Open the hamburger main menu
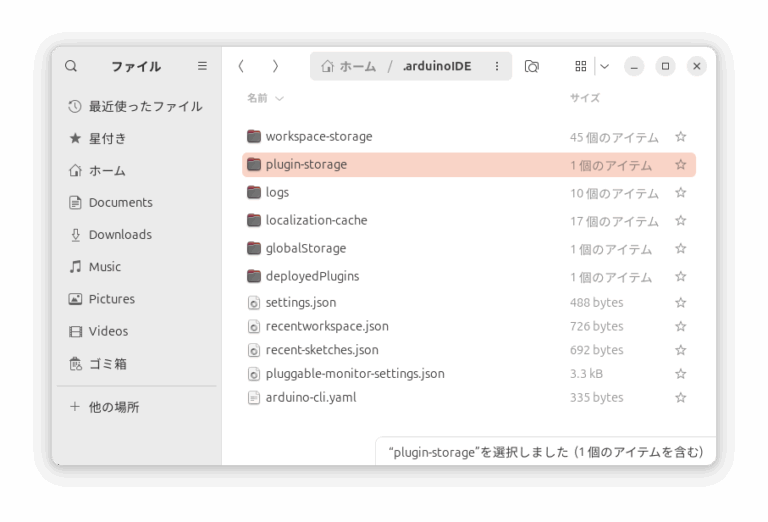The image size is (768, 522). pos(202,66)
